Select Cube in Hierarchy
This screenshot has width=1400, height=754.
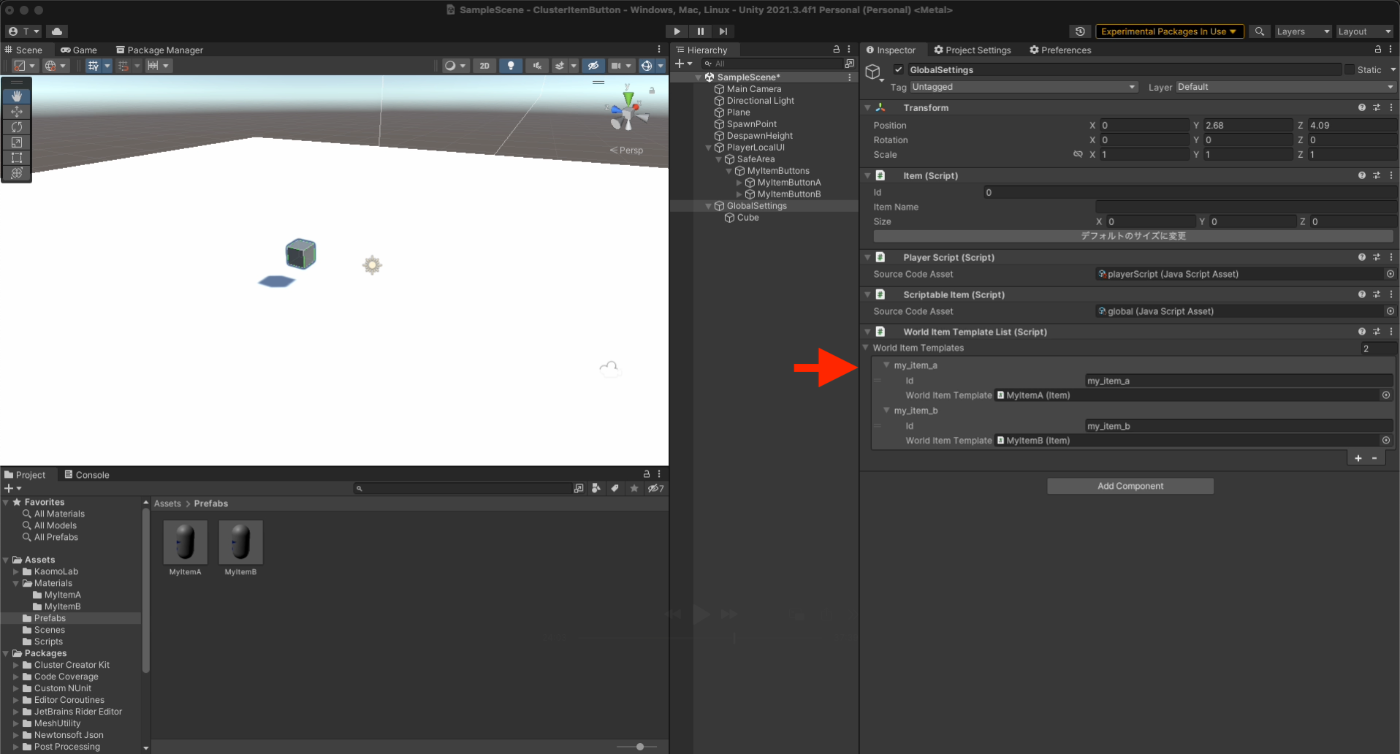tap(748, 218)
